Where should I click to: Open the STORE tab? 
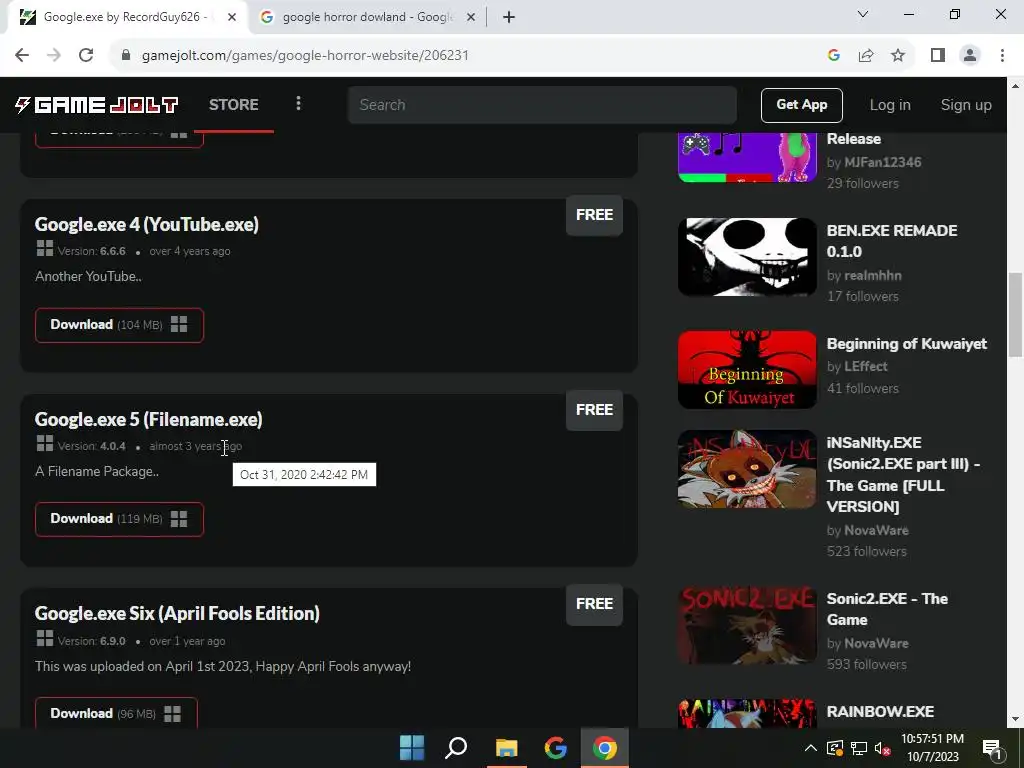point(234,104)
